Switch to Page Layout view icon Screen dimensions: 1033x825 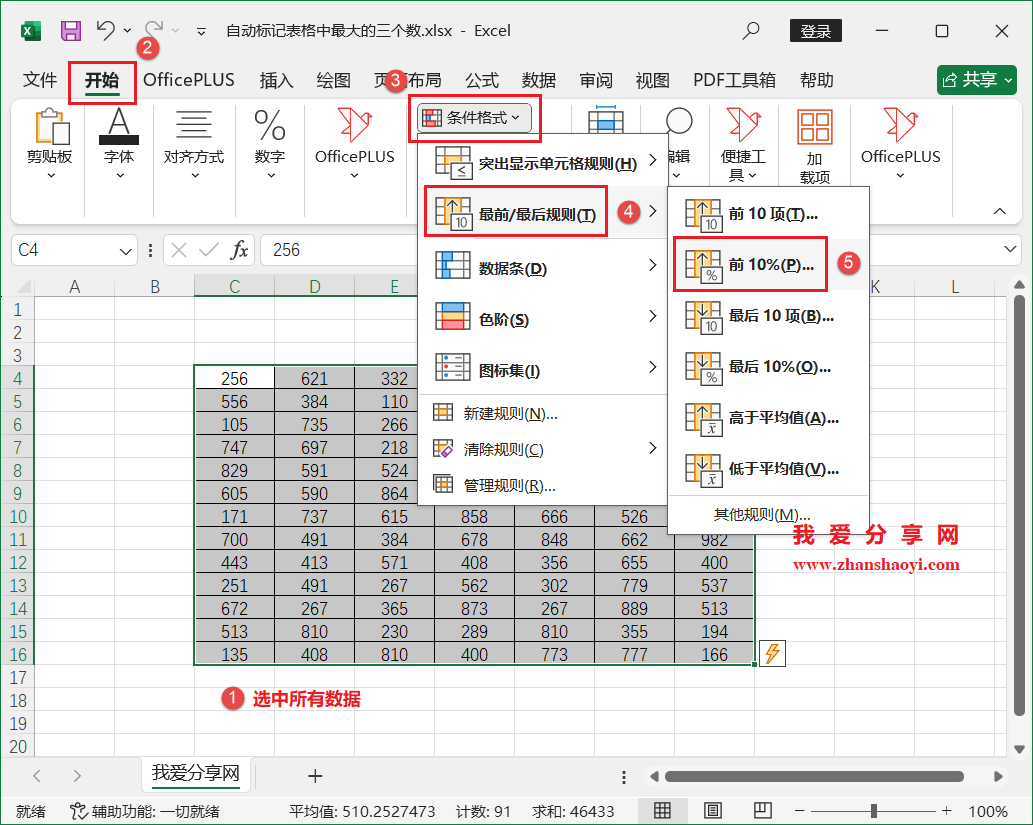pos(713,811)
